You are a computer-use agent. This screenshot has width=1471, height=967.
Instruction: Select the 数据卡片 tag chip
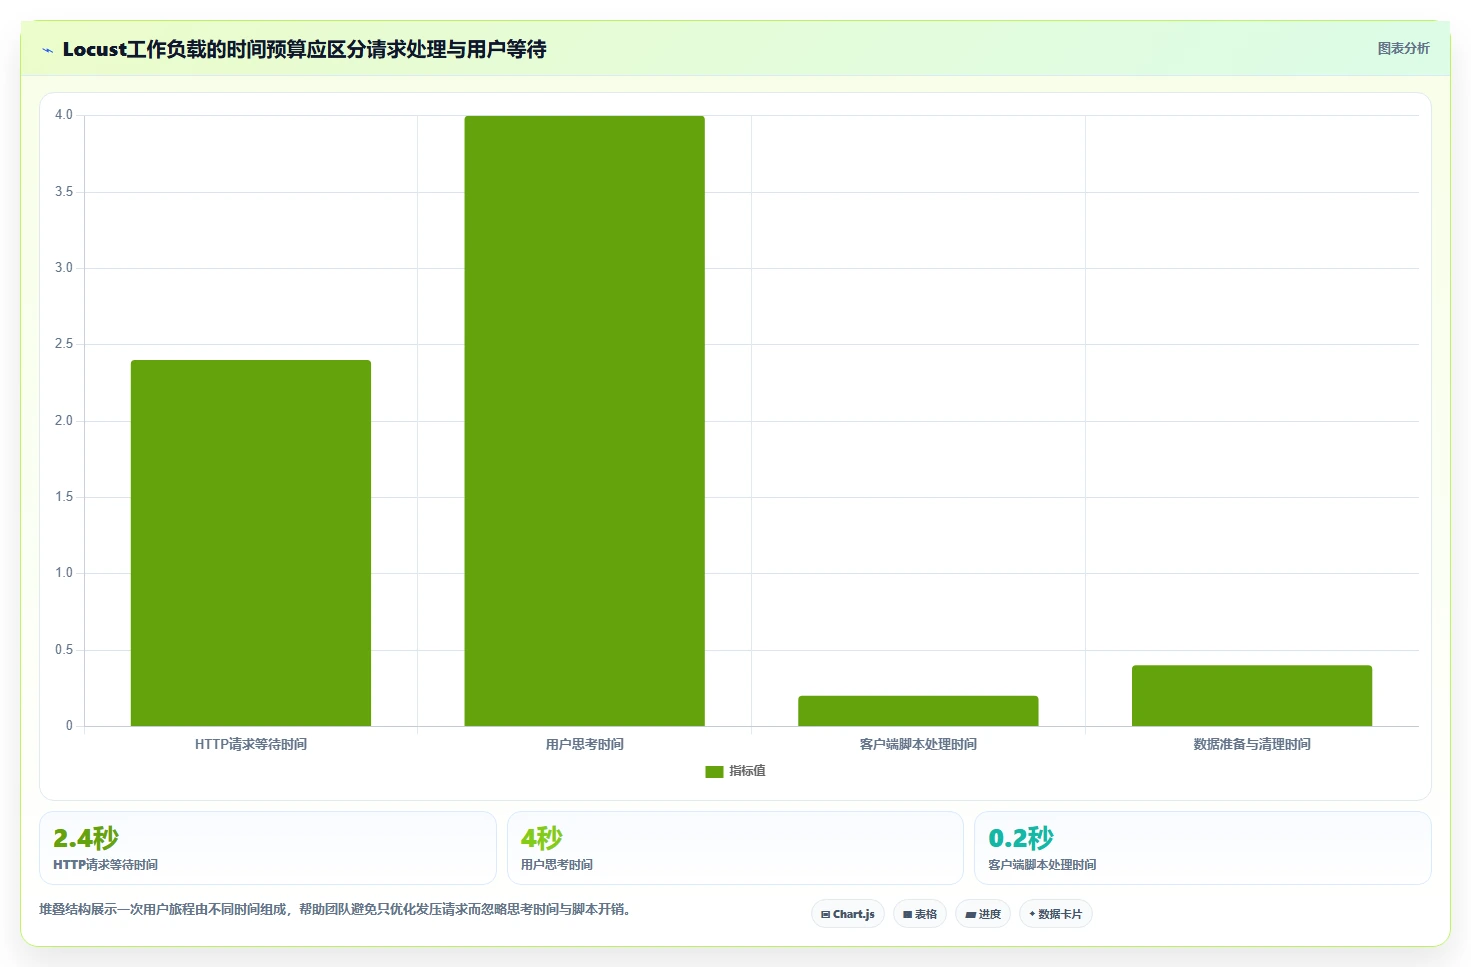click(x=1056, y=914)
